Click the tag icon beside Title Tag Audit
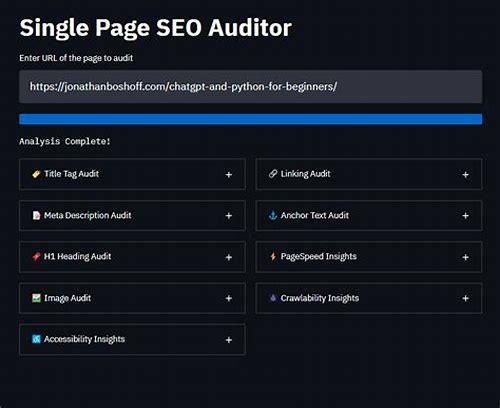This screenshot has width=500, height=408. pos(36,174)
